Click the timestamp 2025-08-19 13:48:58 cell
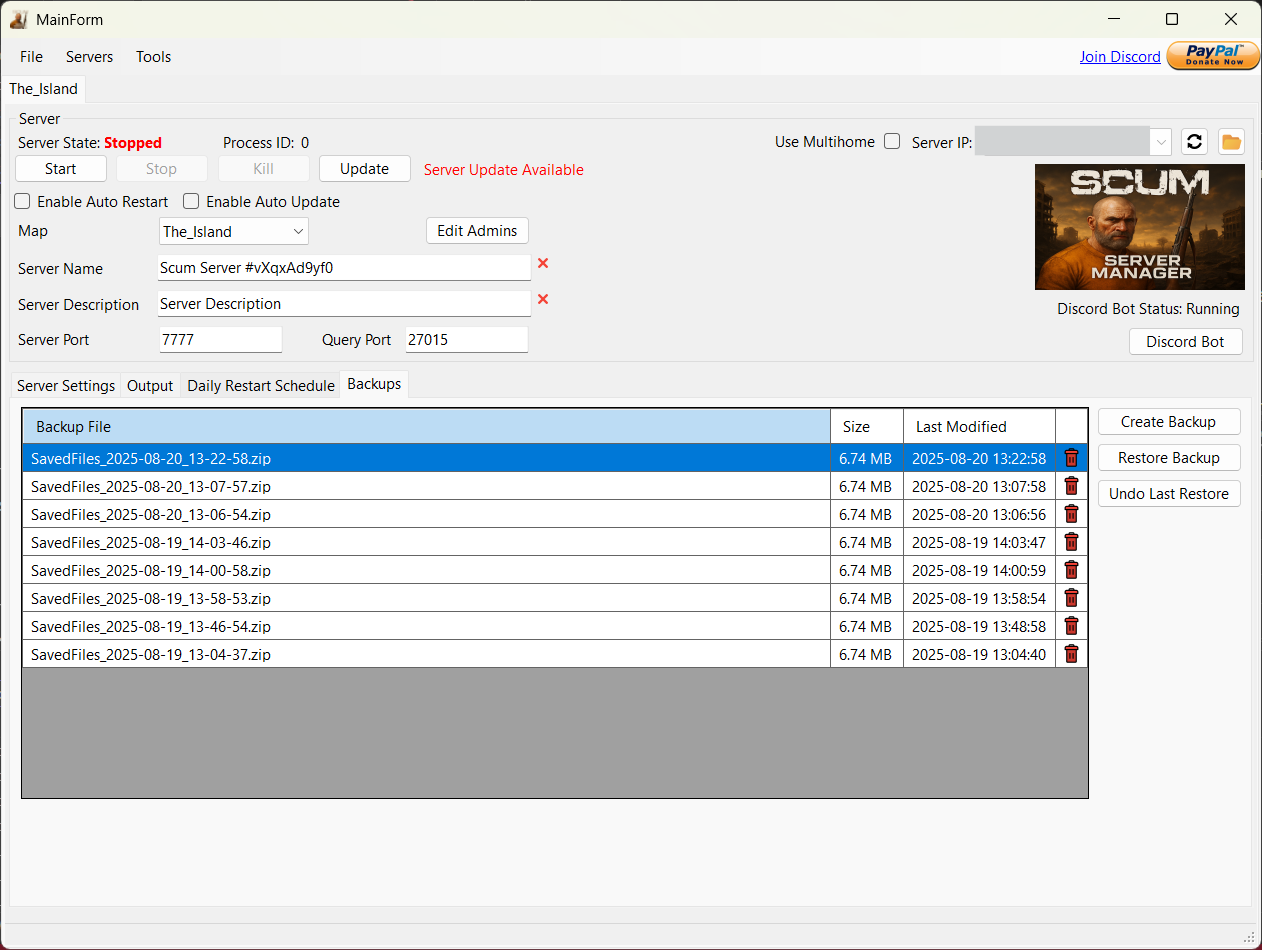 click(x=979, y=627)
